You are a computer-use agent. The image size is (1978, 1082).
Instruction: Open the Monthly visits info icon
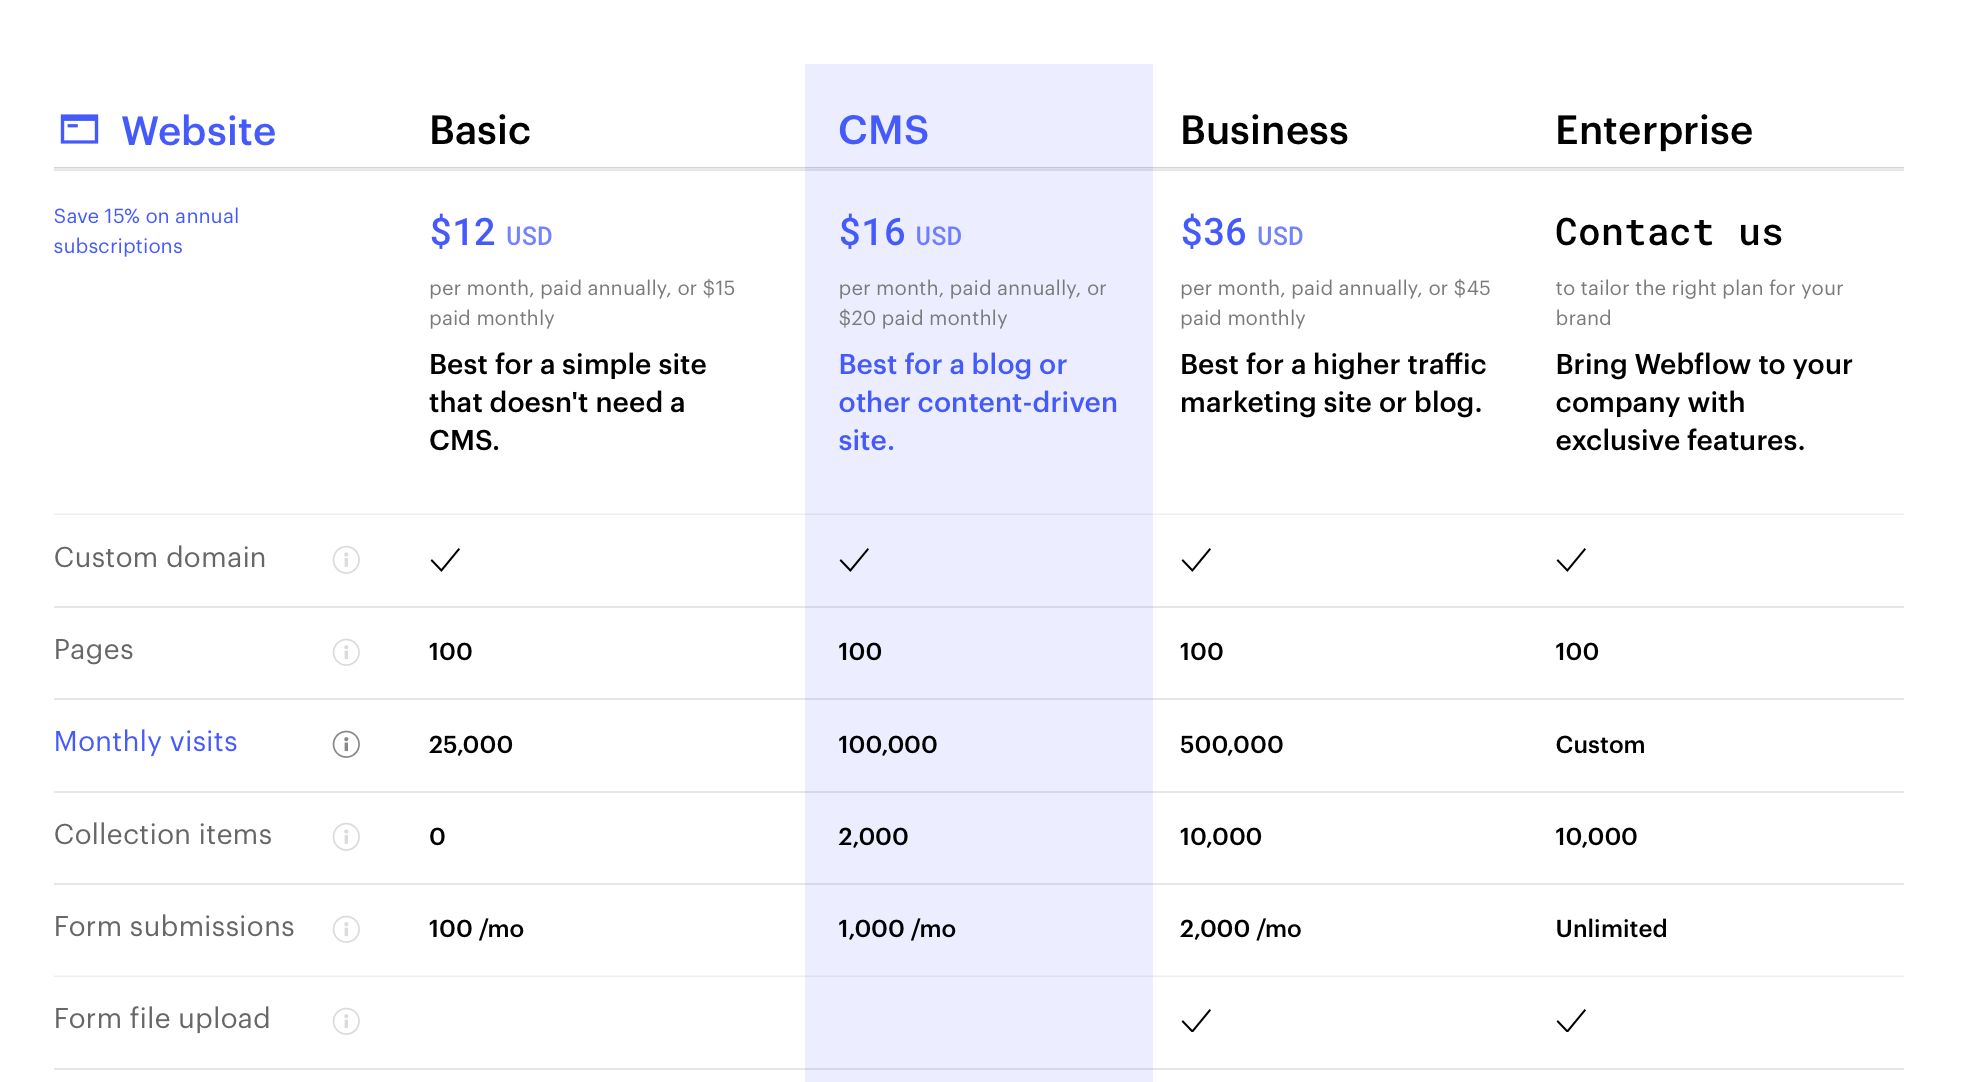click(346, 744)
